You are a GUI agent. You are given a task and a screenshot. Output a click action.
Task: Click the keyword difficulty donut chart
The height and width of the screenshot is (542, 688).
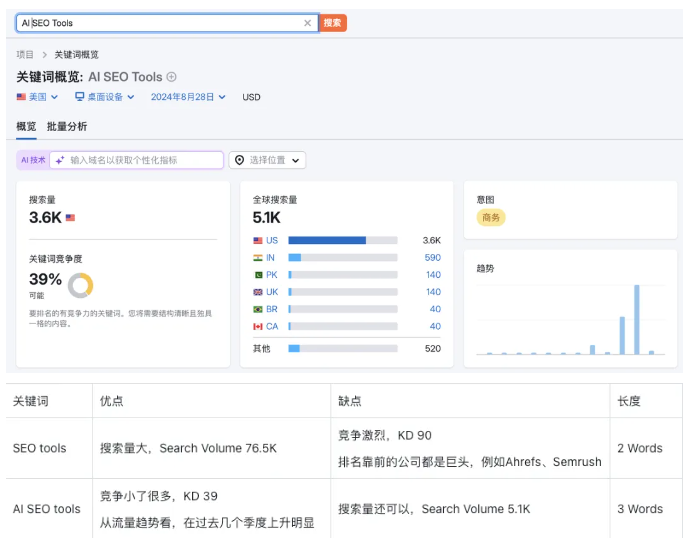click(x=80, y=285)
